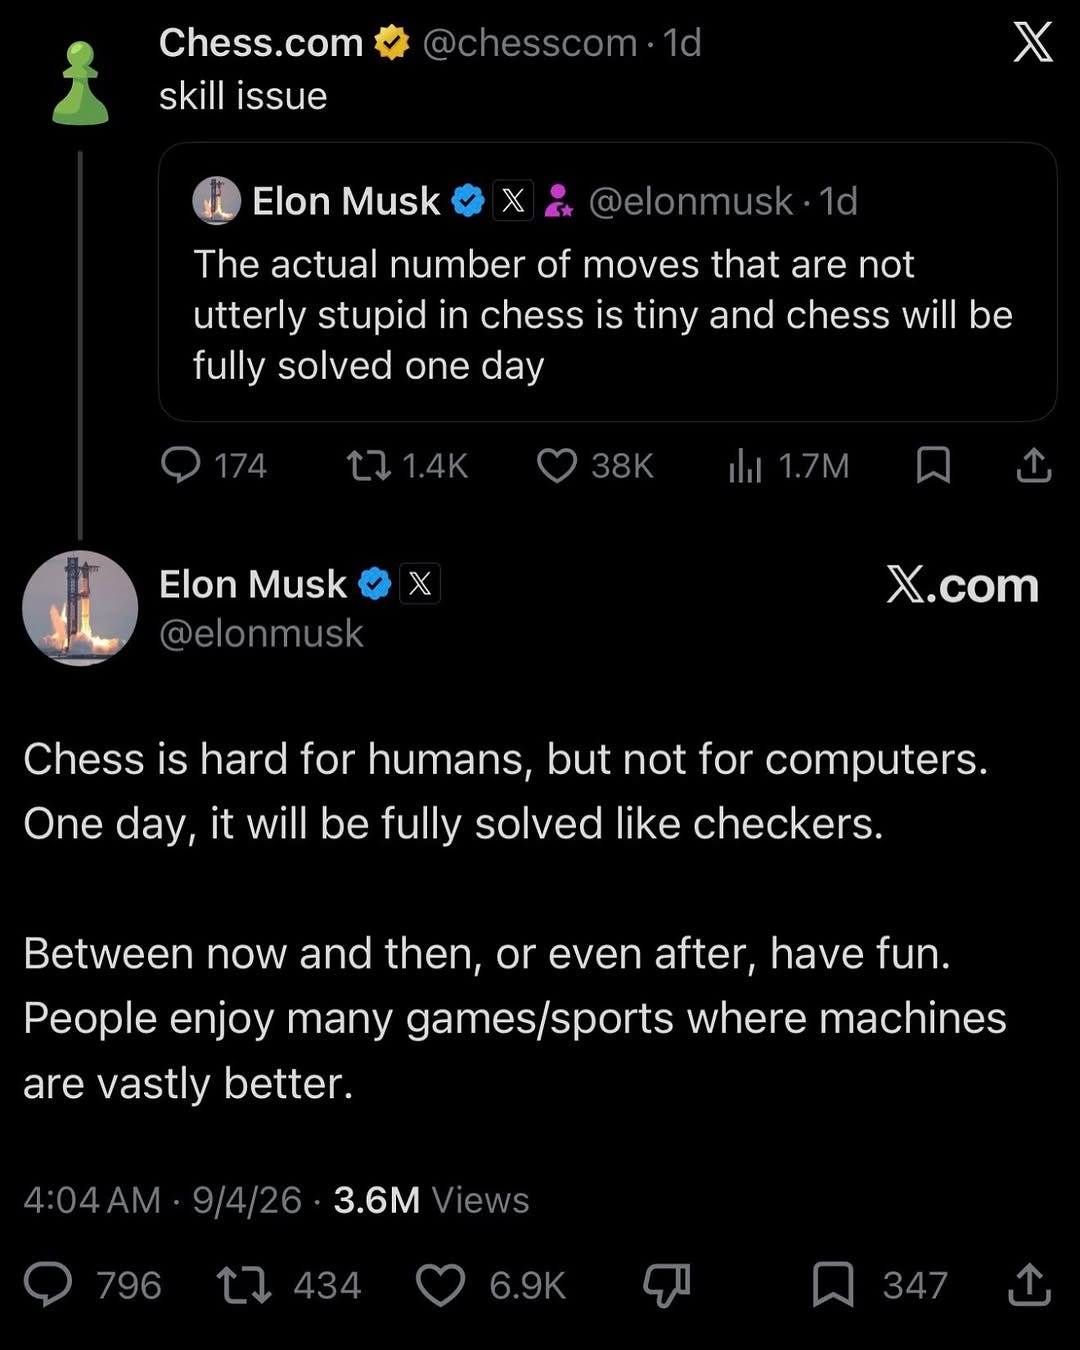Image resolution: width=1080 pixels, height=1350 pixels.
Task: Click the small Elon Musk avatar in quote
Action: pyautogui.click(x=216, y=201)
